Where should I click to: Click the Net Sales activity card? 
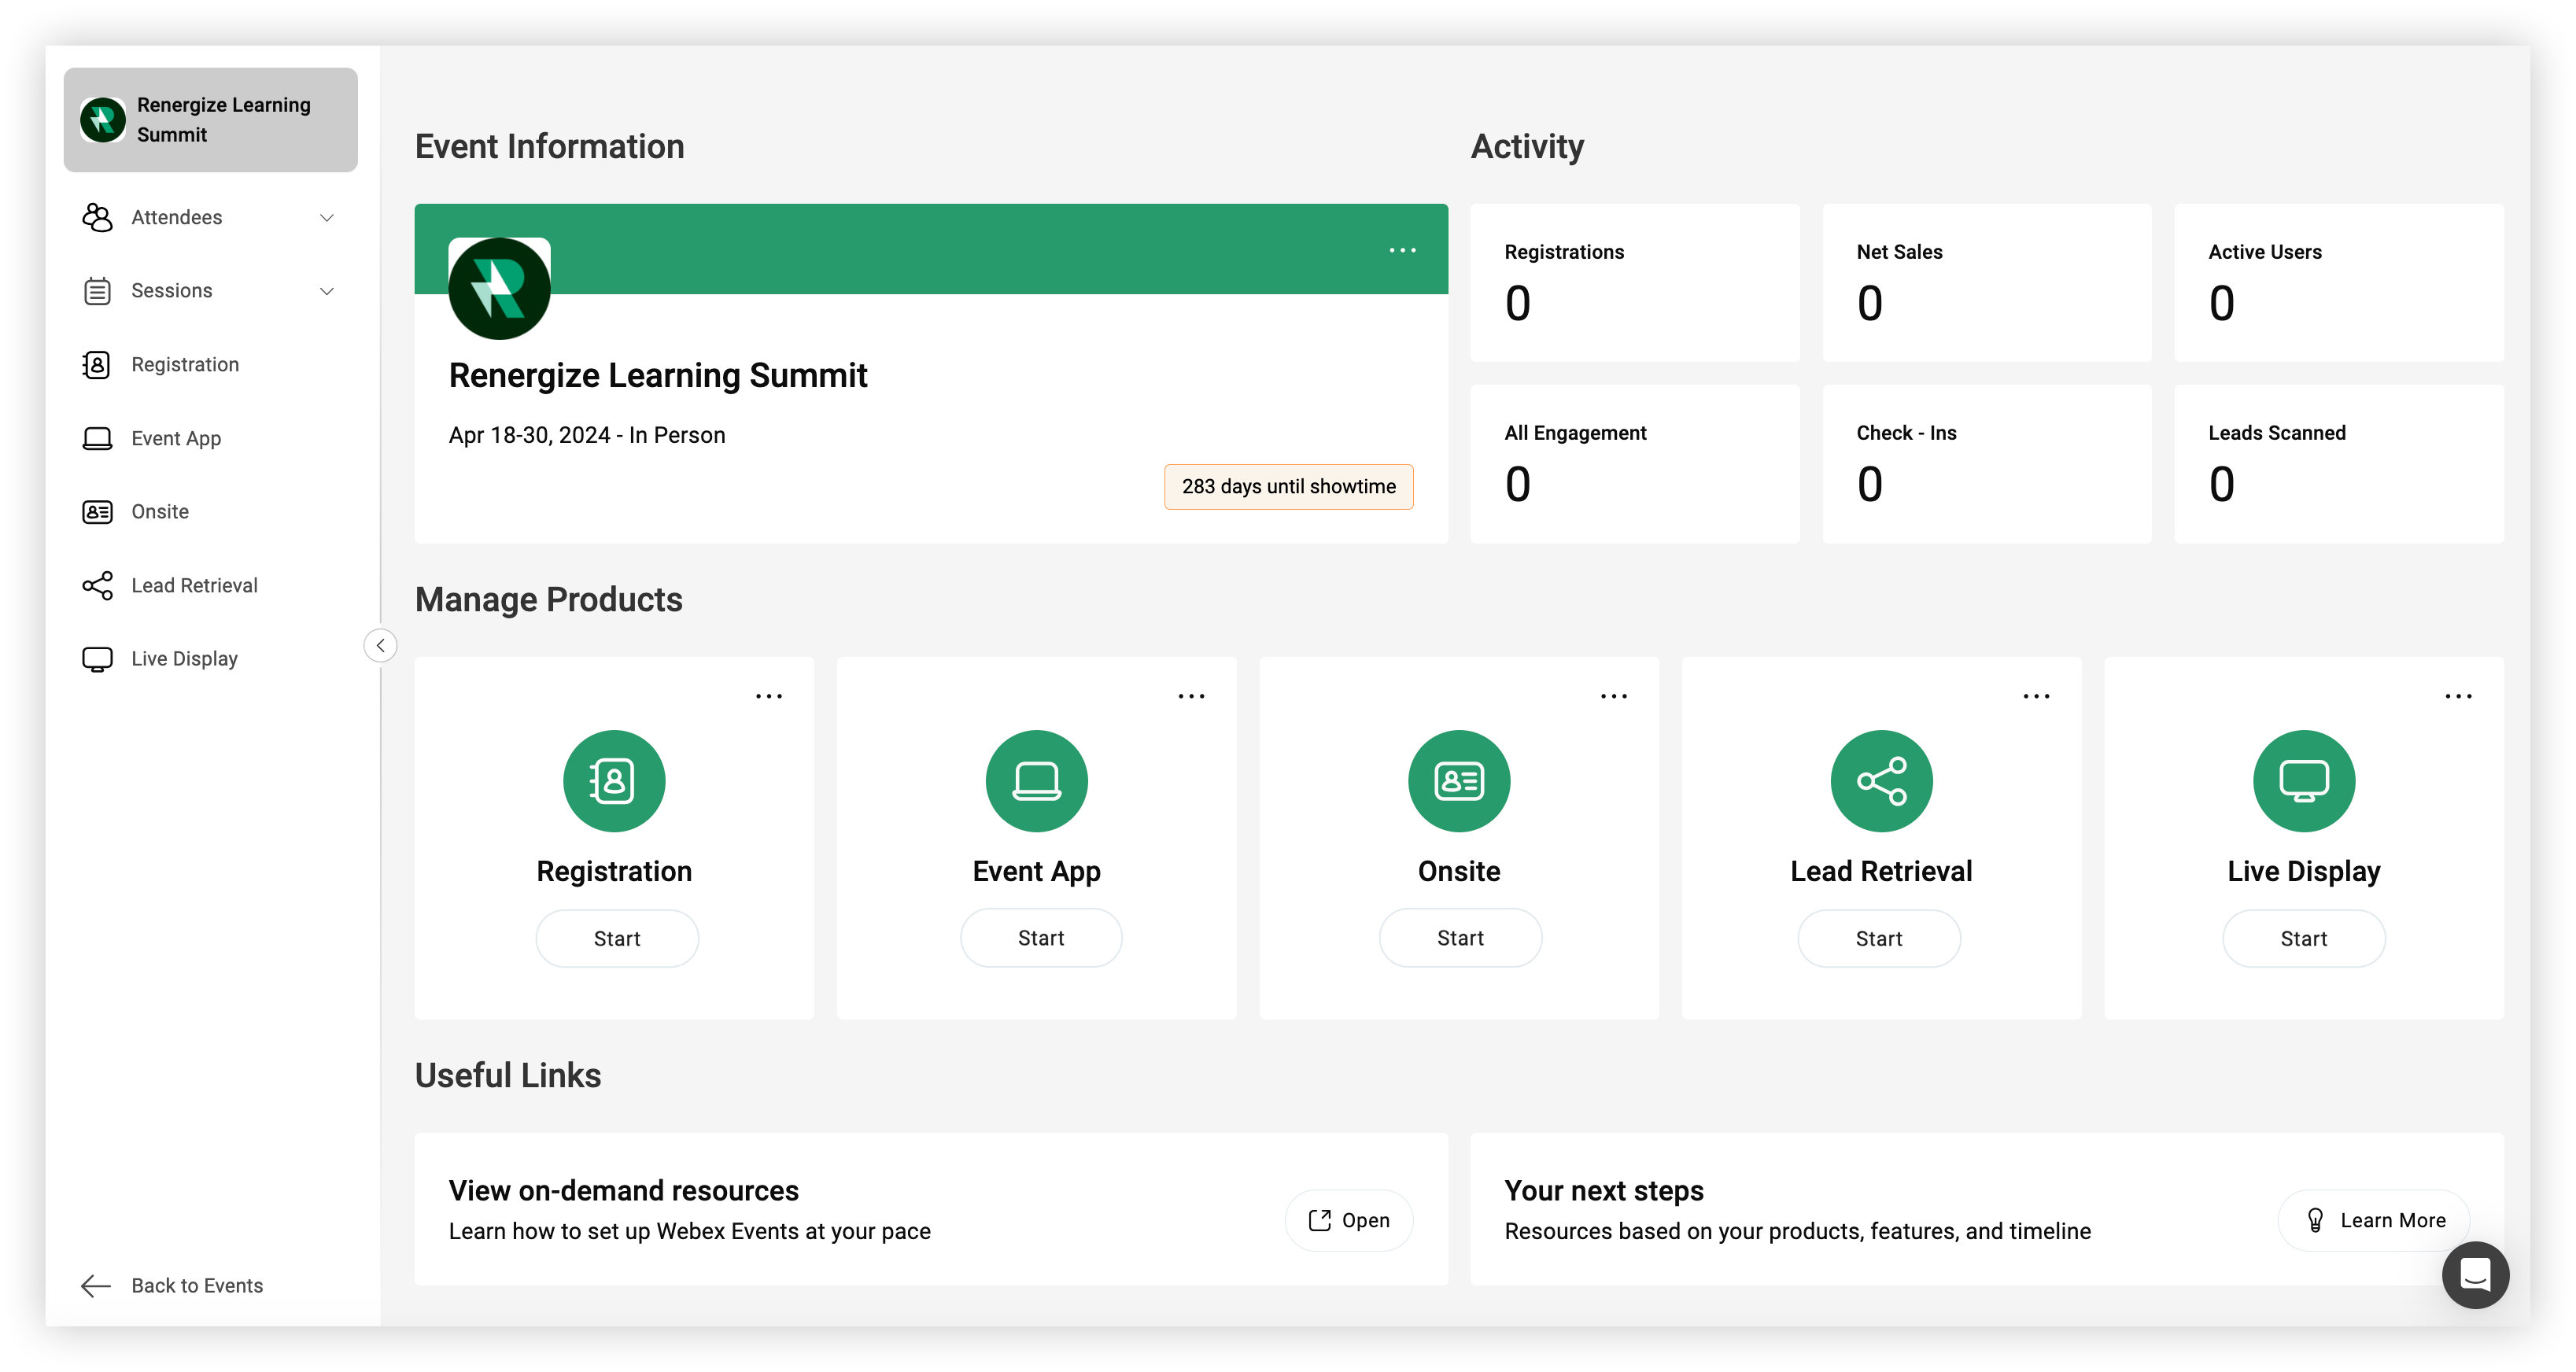1987,283
